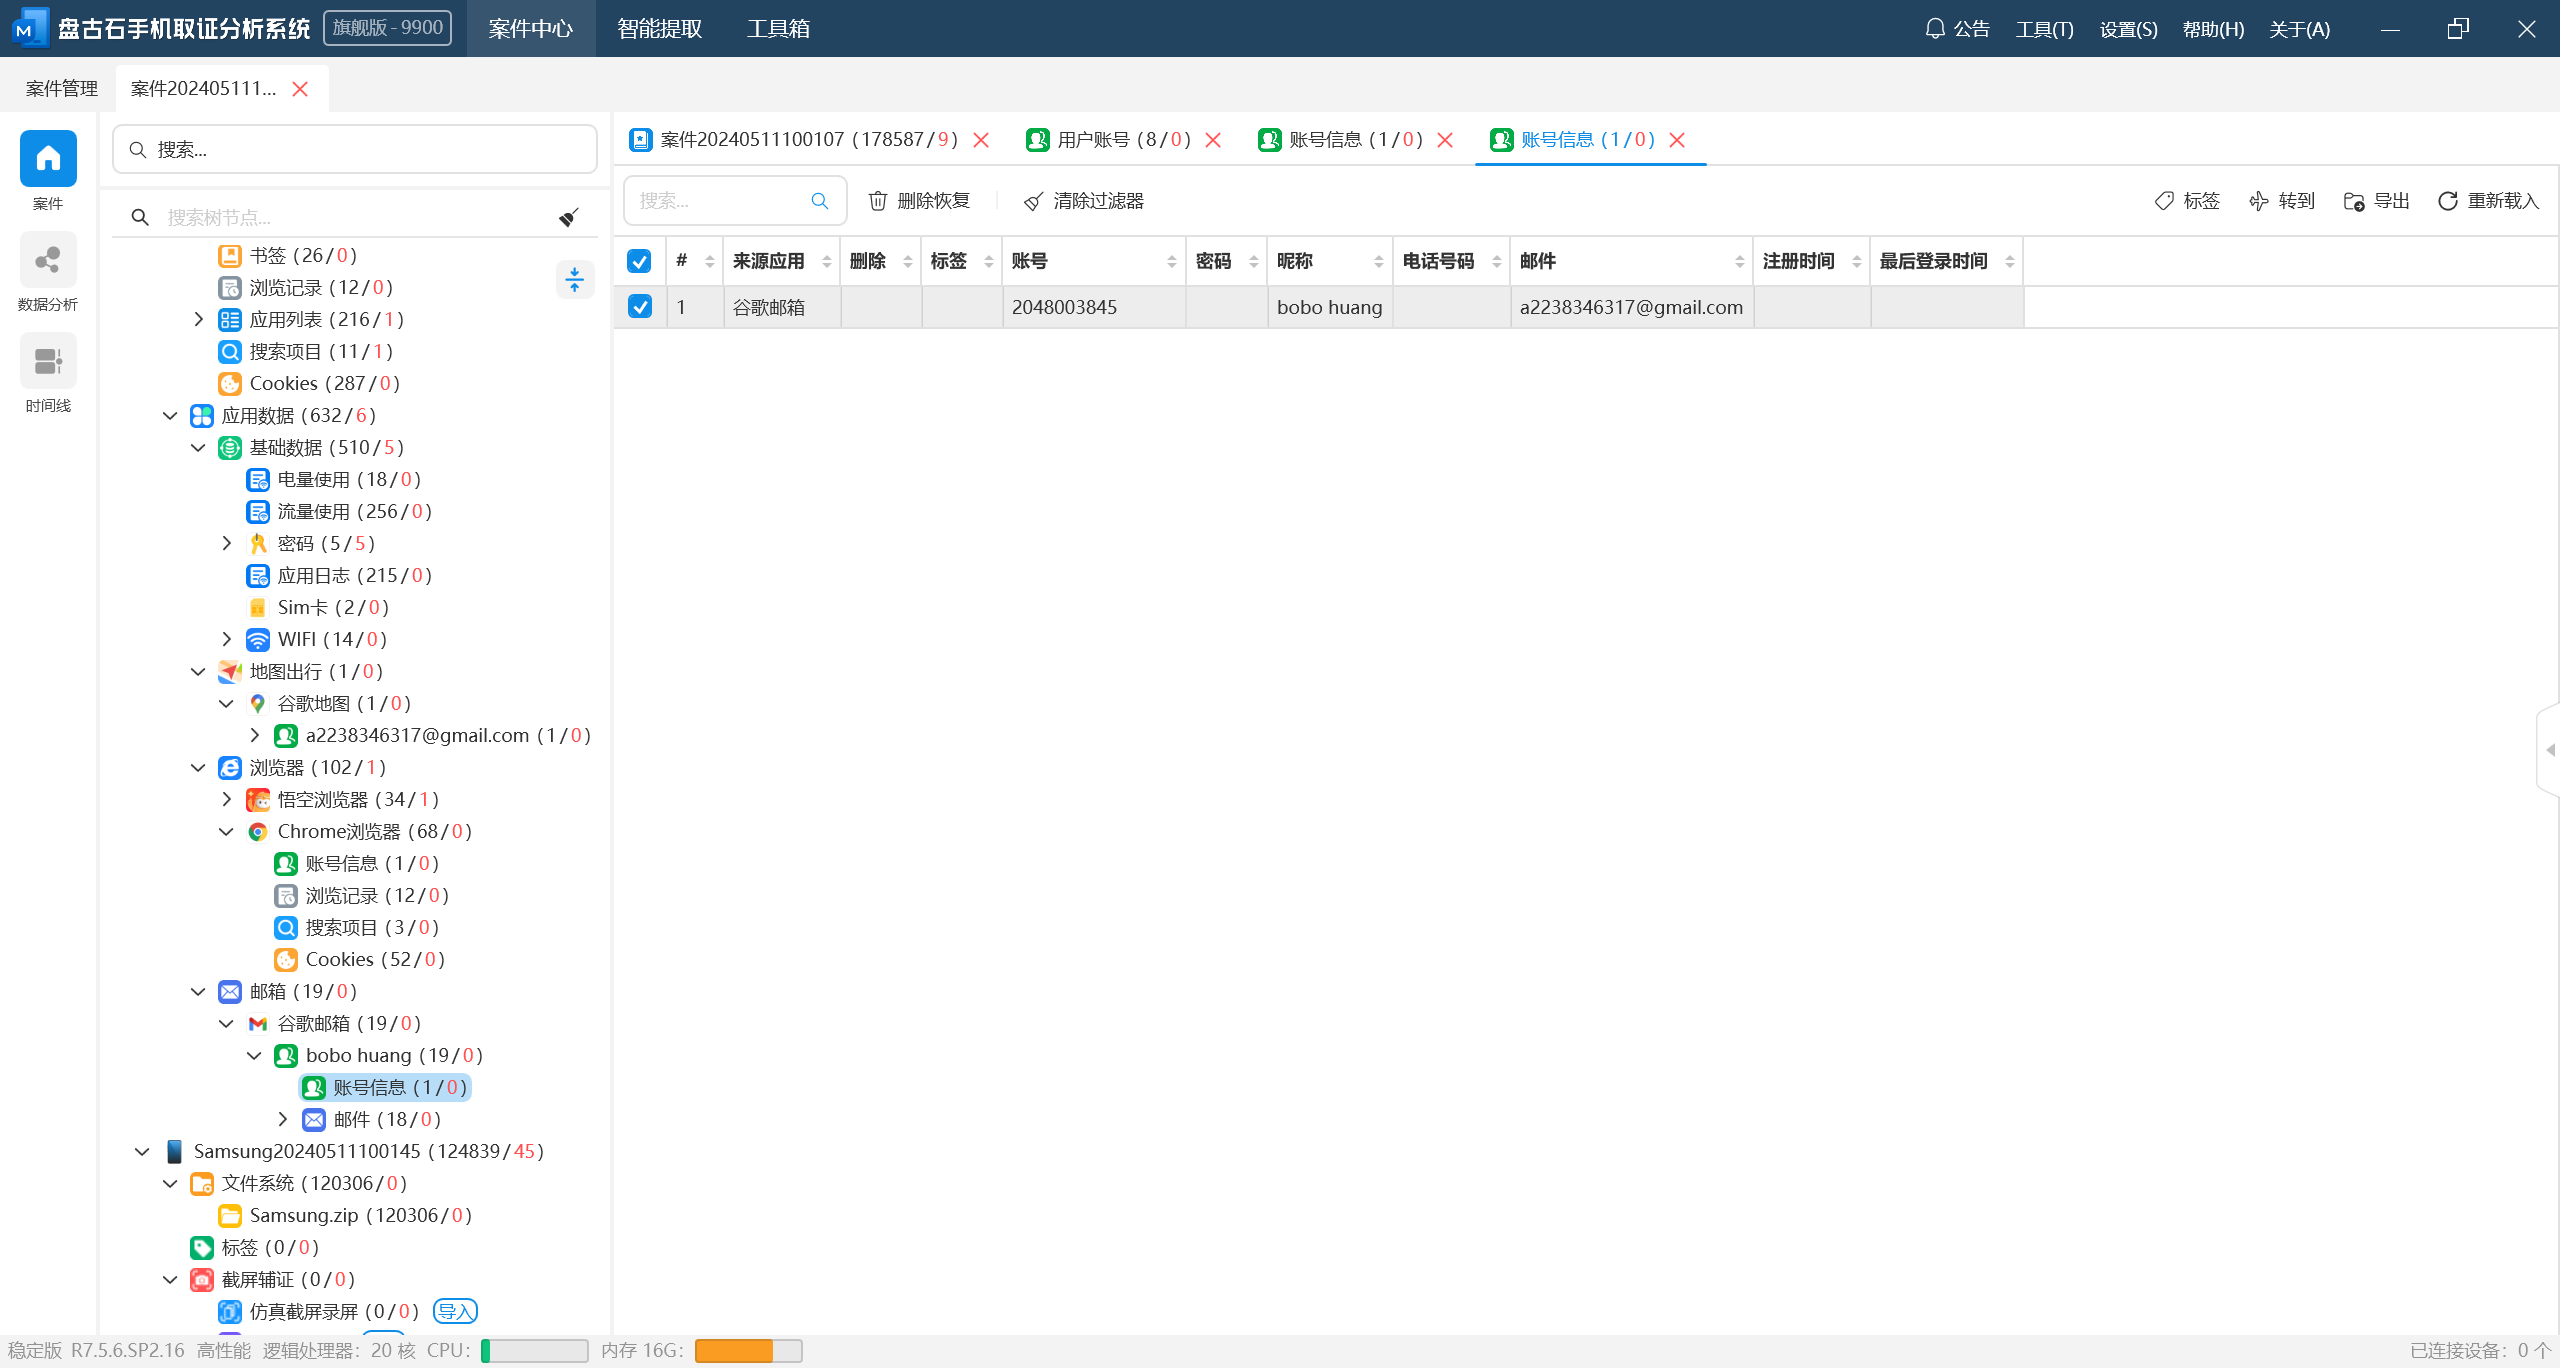Uncheck the header select-all checkbox

click(639, 261)
